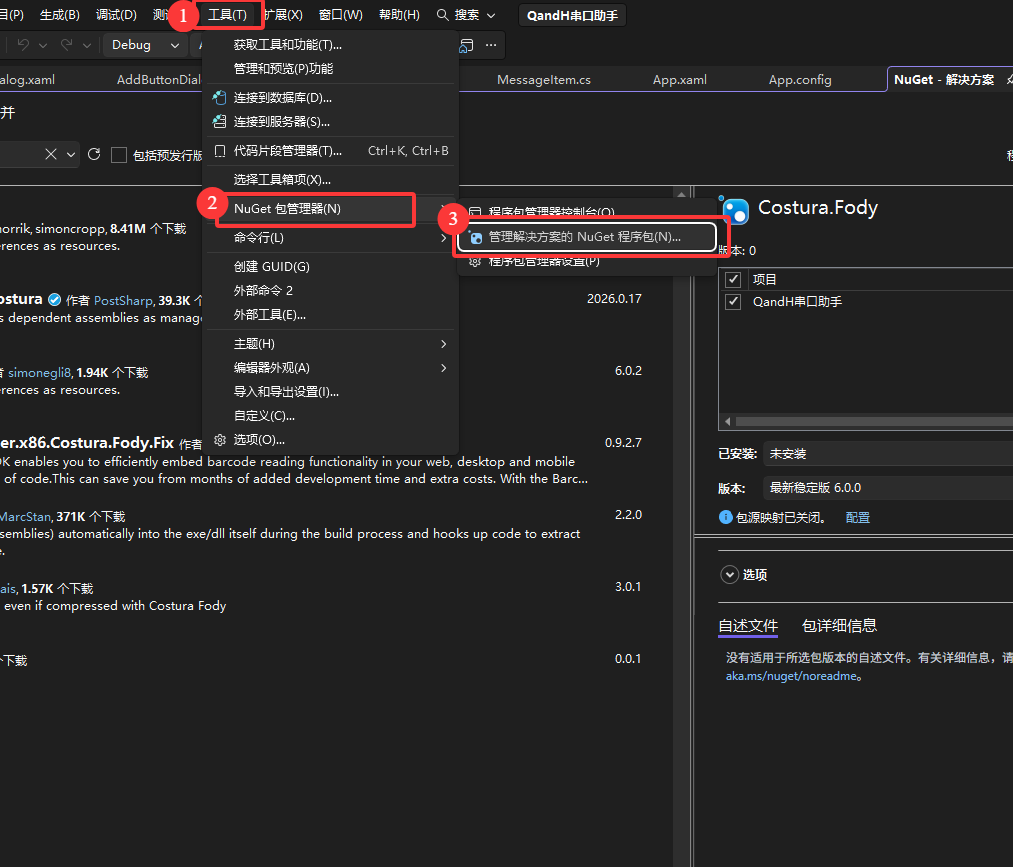Click the 连接到服务器 server icon
1013x867 pixels.
pos(220,121)
